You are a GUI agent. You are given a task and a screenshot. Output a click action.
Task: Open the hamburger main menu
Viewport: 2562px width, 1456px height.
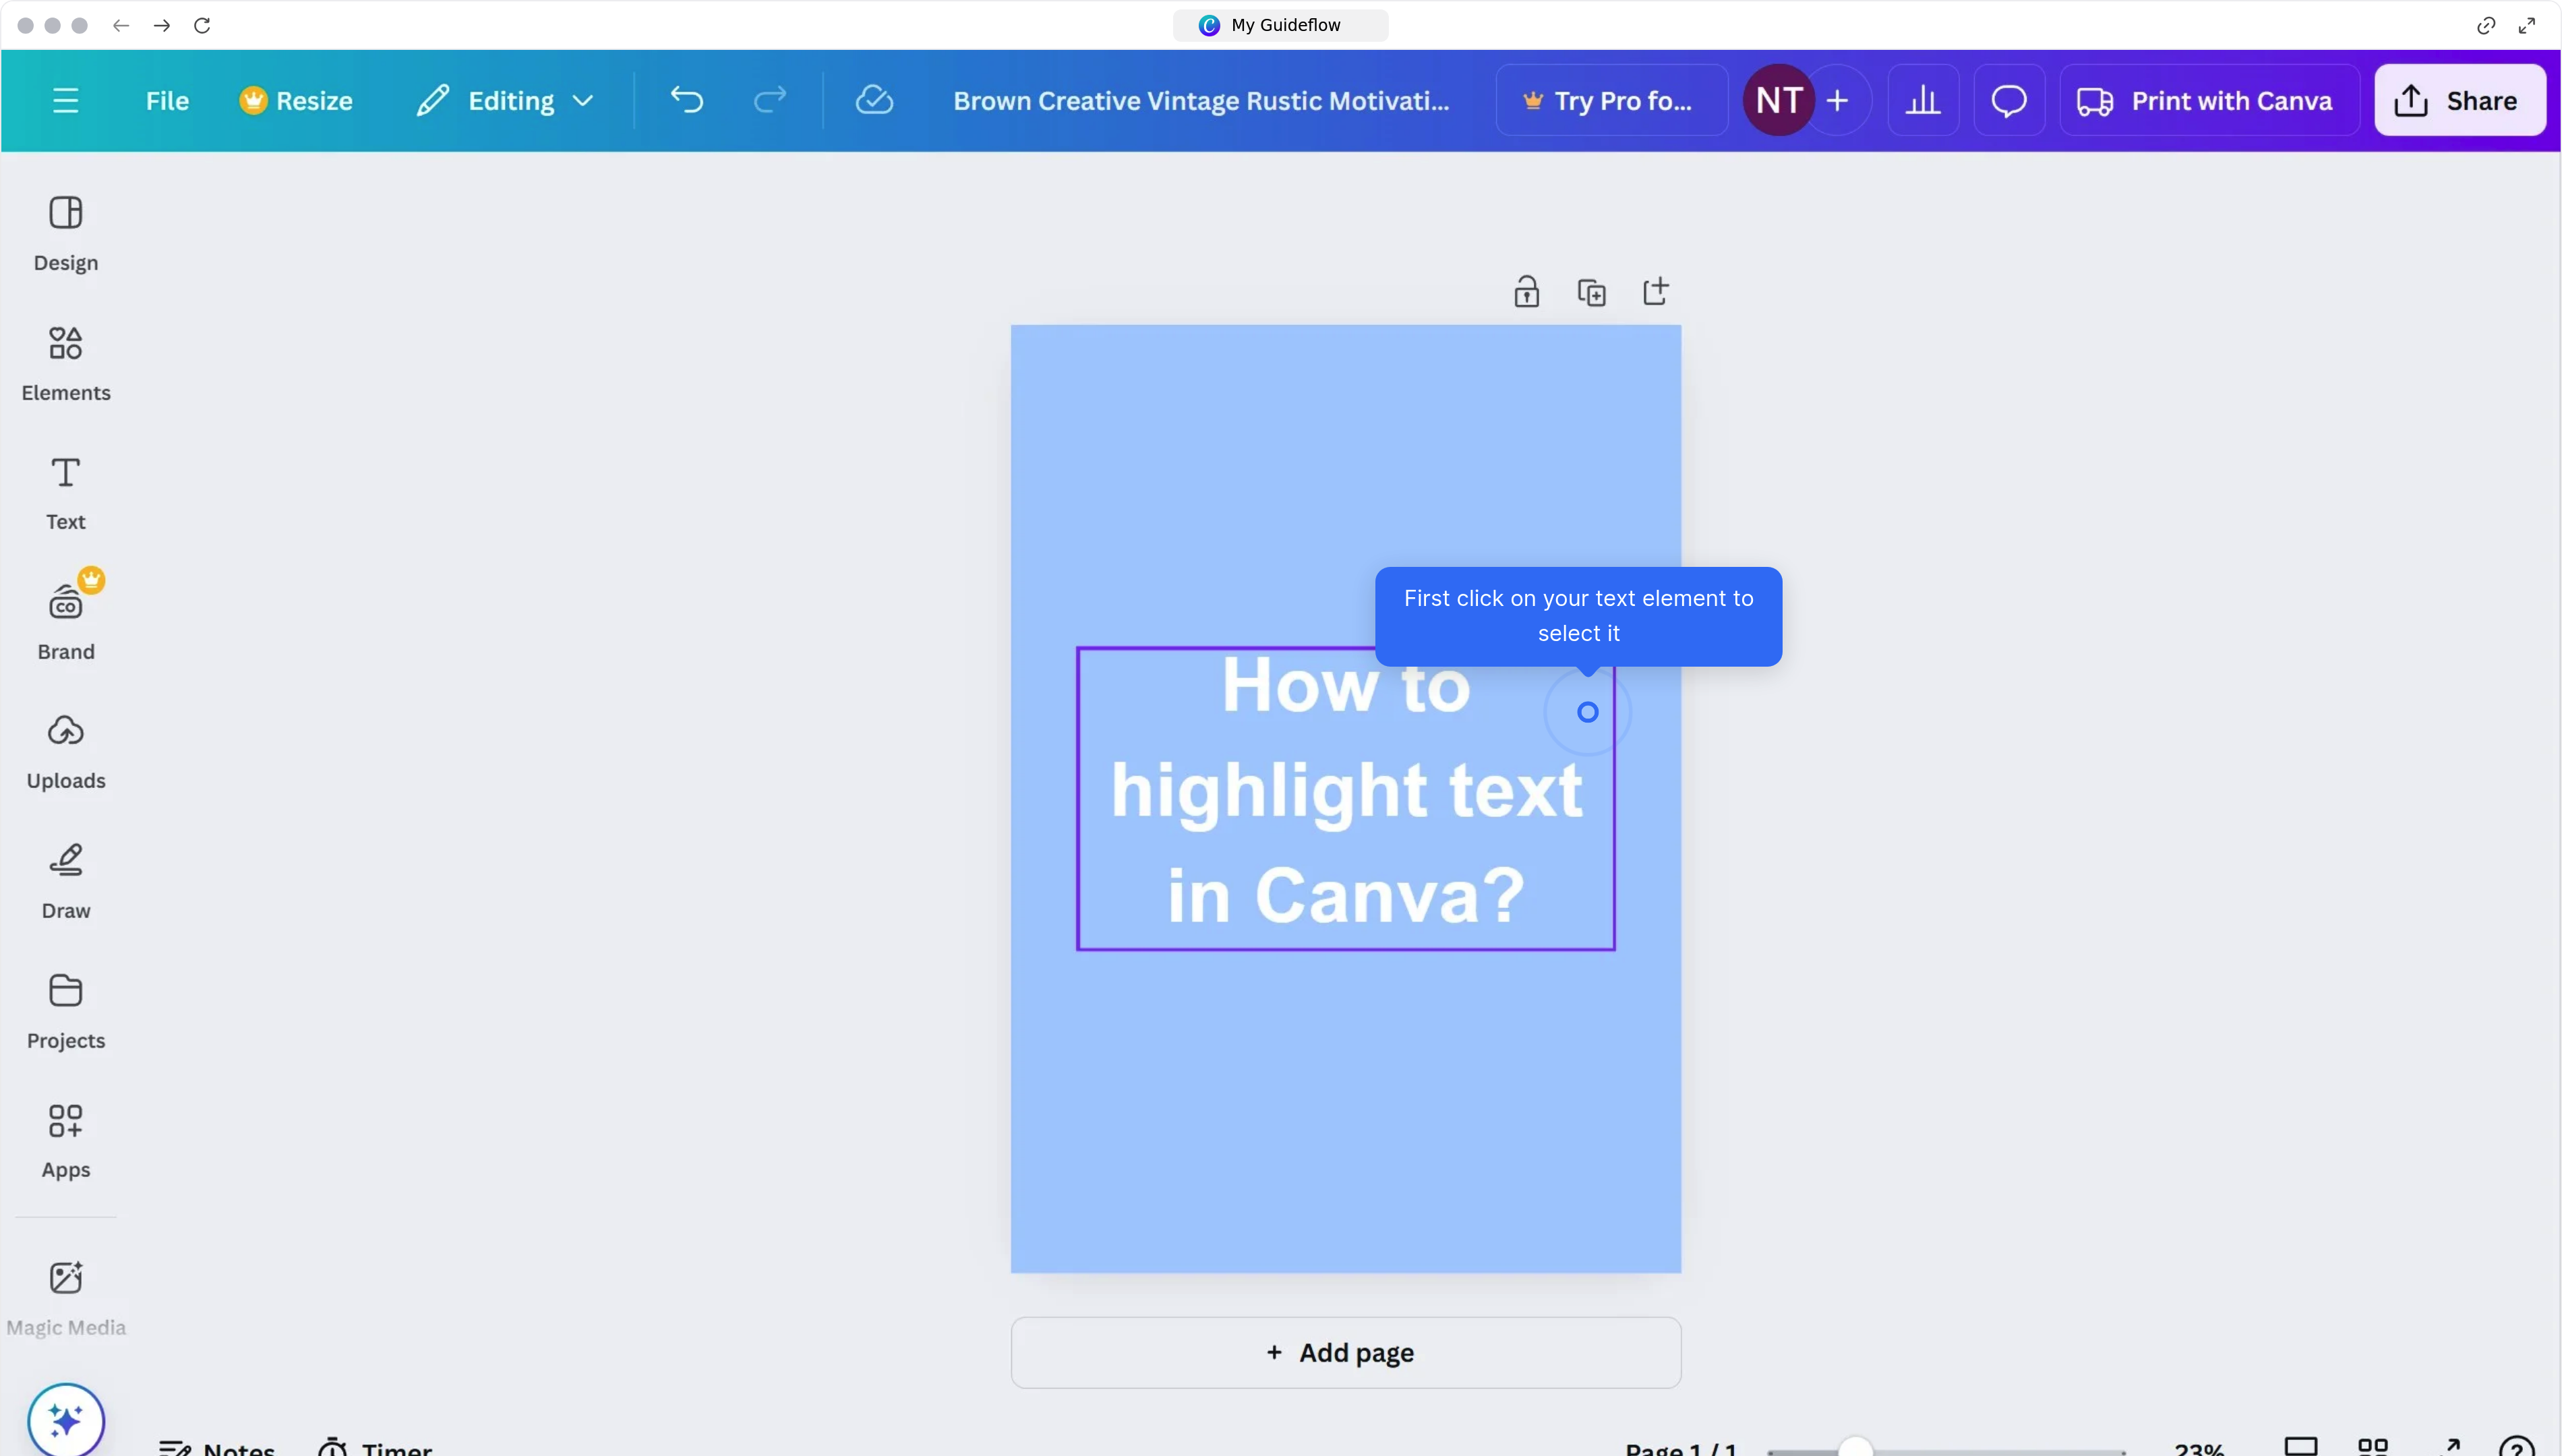click(x=65, y=100)
